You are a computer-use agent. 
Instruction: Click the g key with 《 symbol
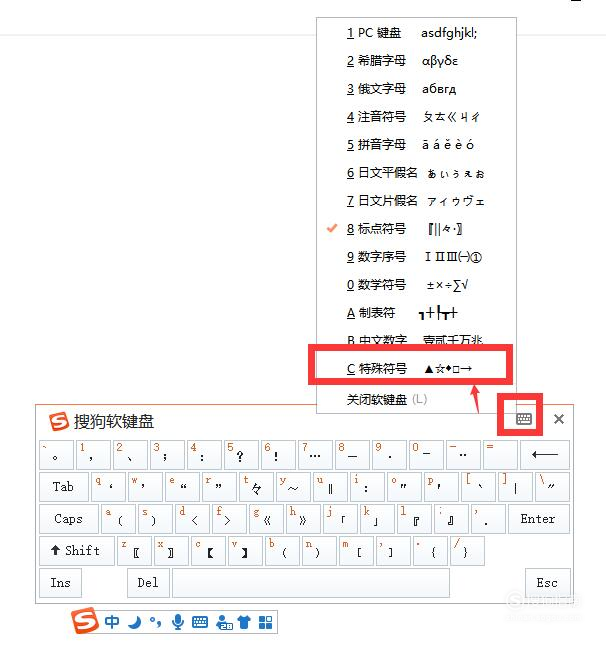click(x=266, y=519)
